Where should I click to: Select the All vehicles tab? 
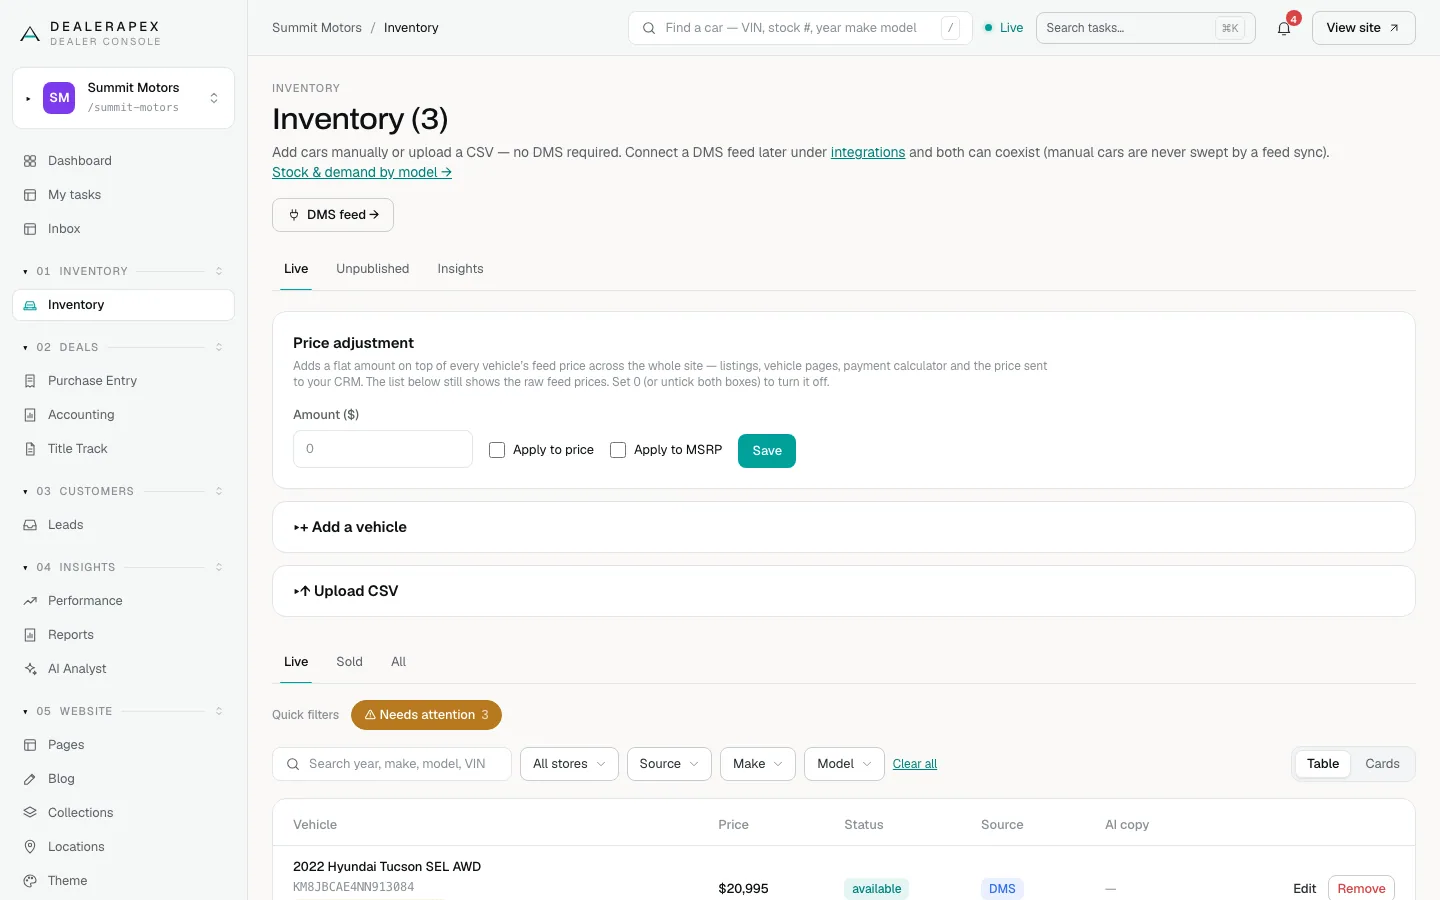[398, 662]
